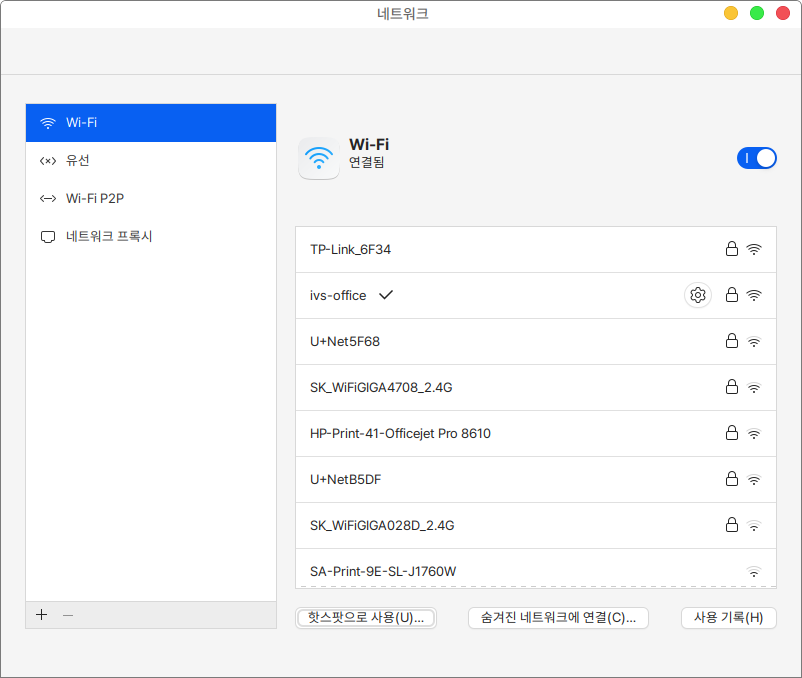Viewport: 802px width, 678px height.
Task: Open 사용 기록(H) history button
Action: (x=728, y=618)
